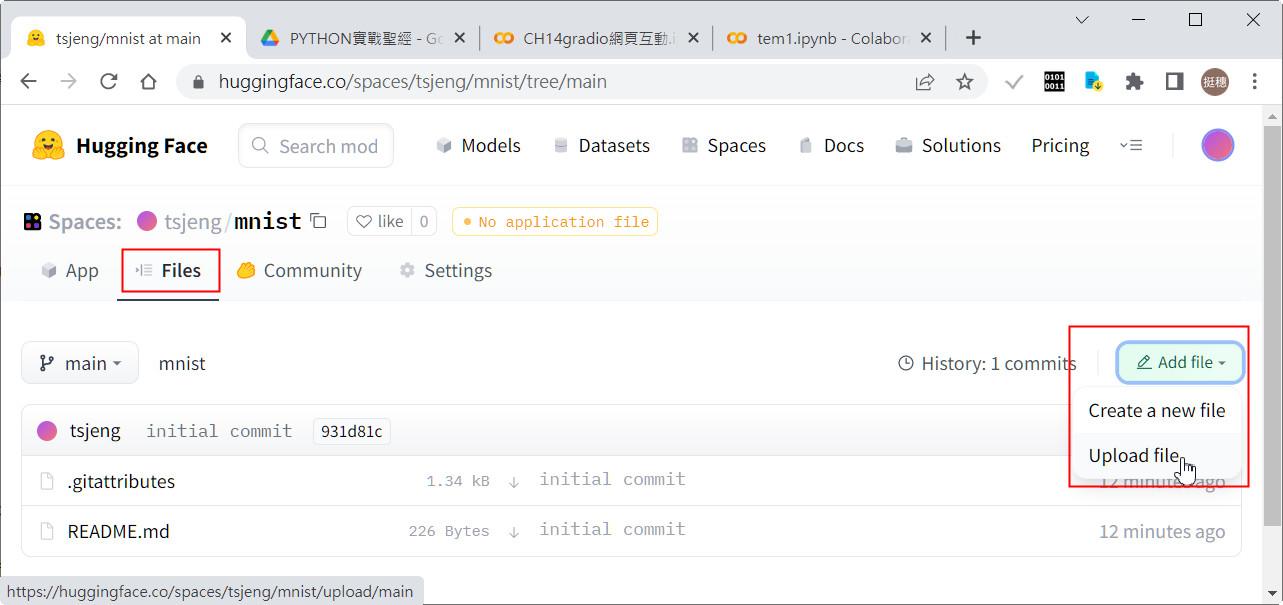1283x605 pixels.
Task: Reload the current page
Action: pos(109,82)
